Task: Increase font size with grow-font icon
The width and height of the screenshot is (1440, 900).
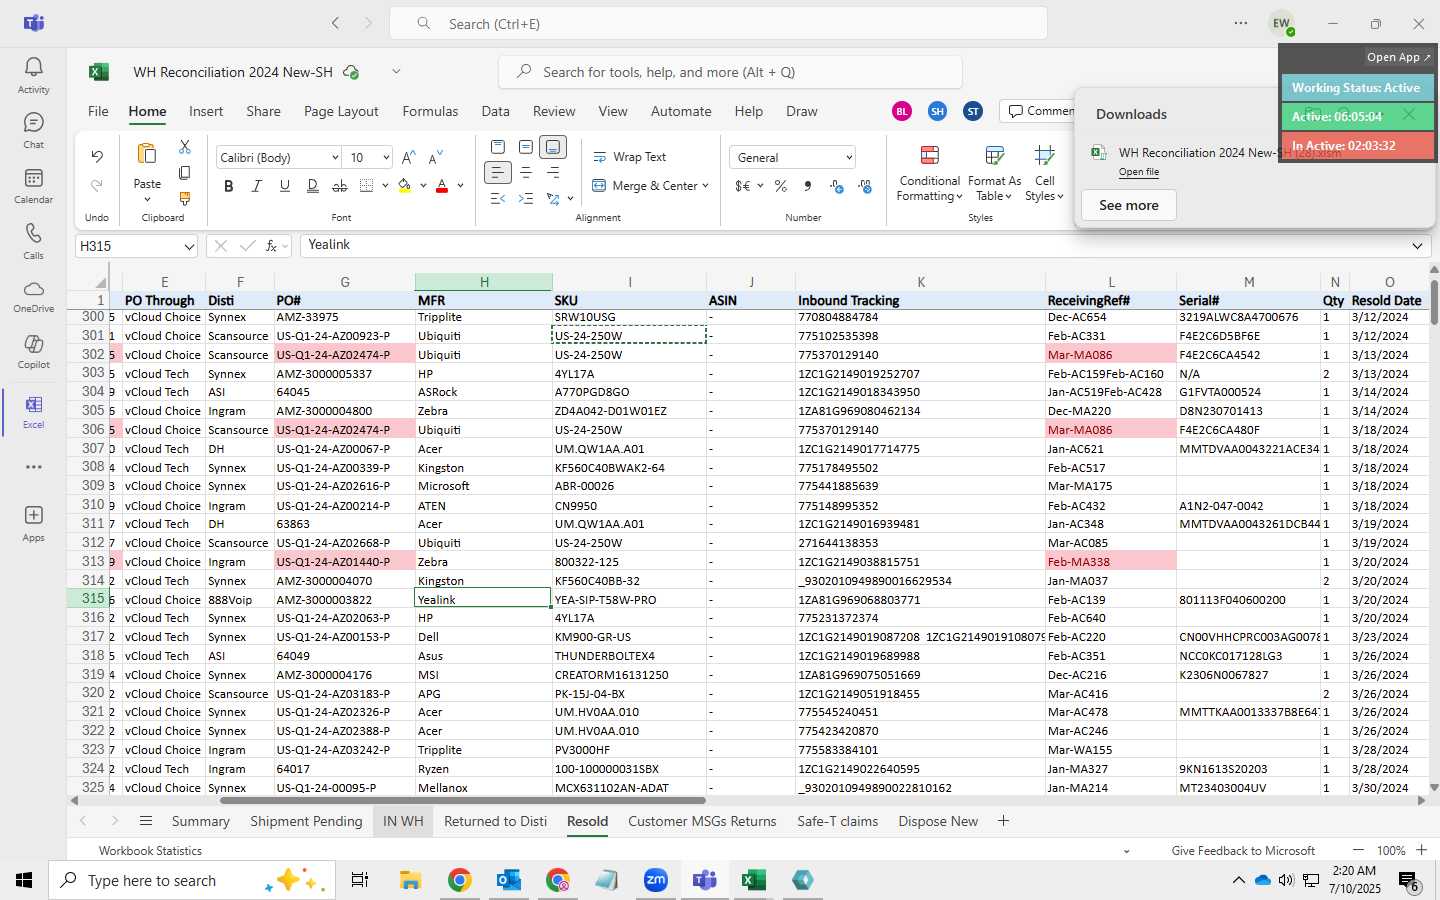Action: [x=408, y=158]
